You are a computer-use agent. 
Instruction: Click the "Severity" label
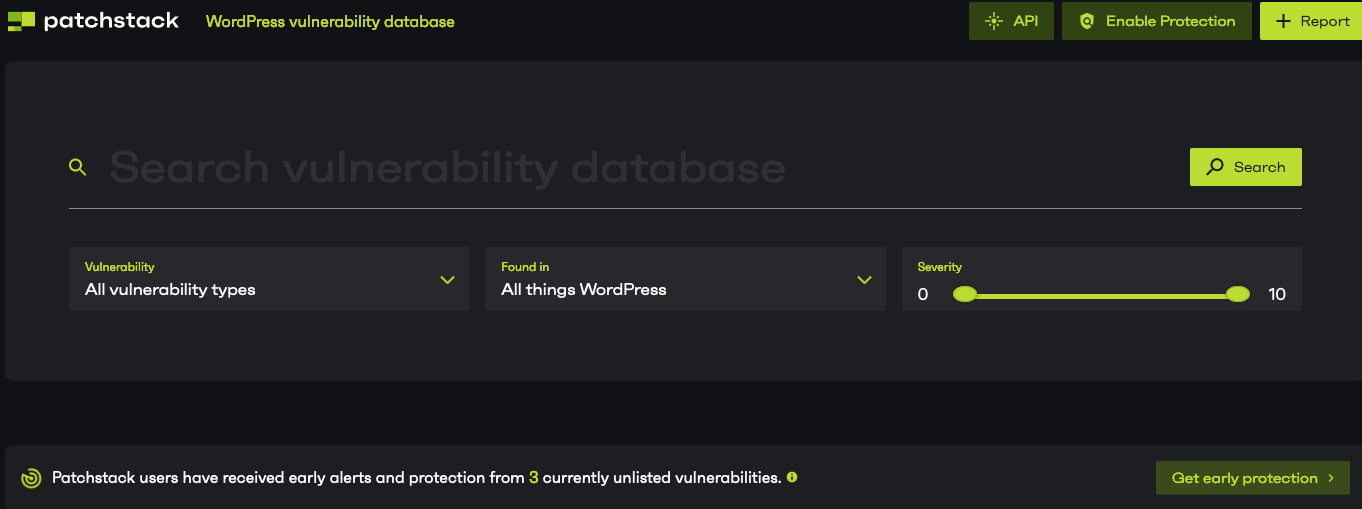click(x=940, y=267)
